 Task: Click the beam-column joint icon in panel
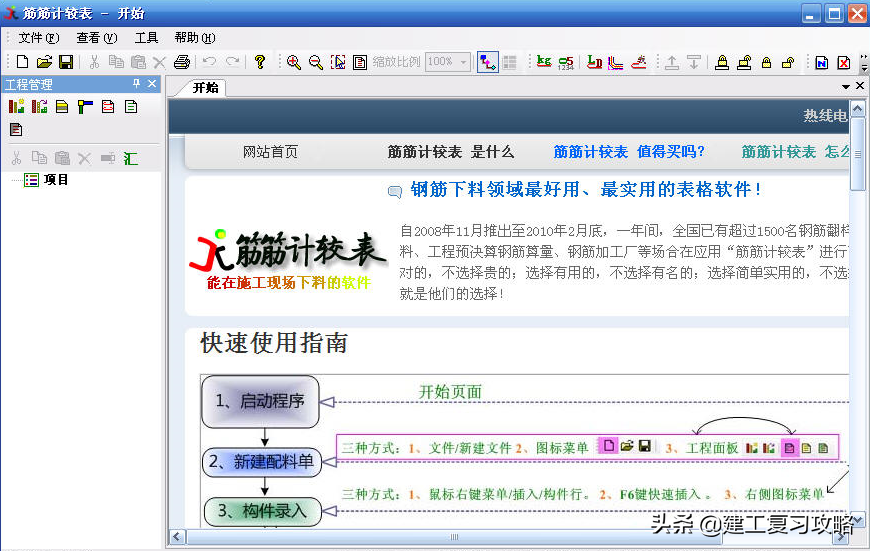point(85,107)
